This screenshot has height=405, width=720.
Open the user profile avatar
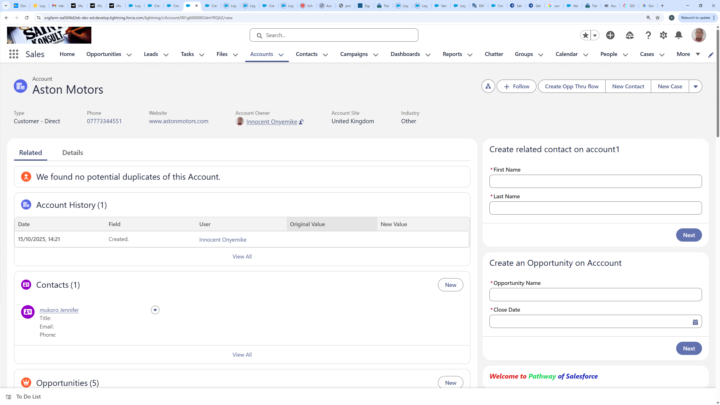coord(699,35)
